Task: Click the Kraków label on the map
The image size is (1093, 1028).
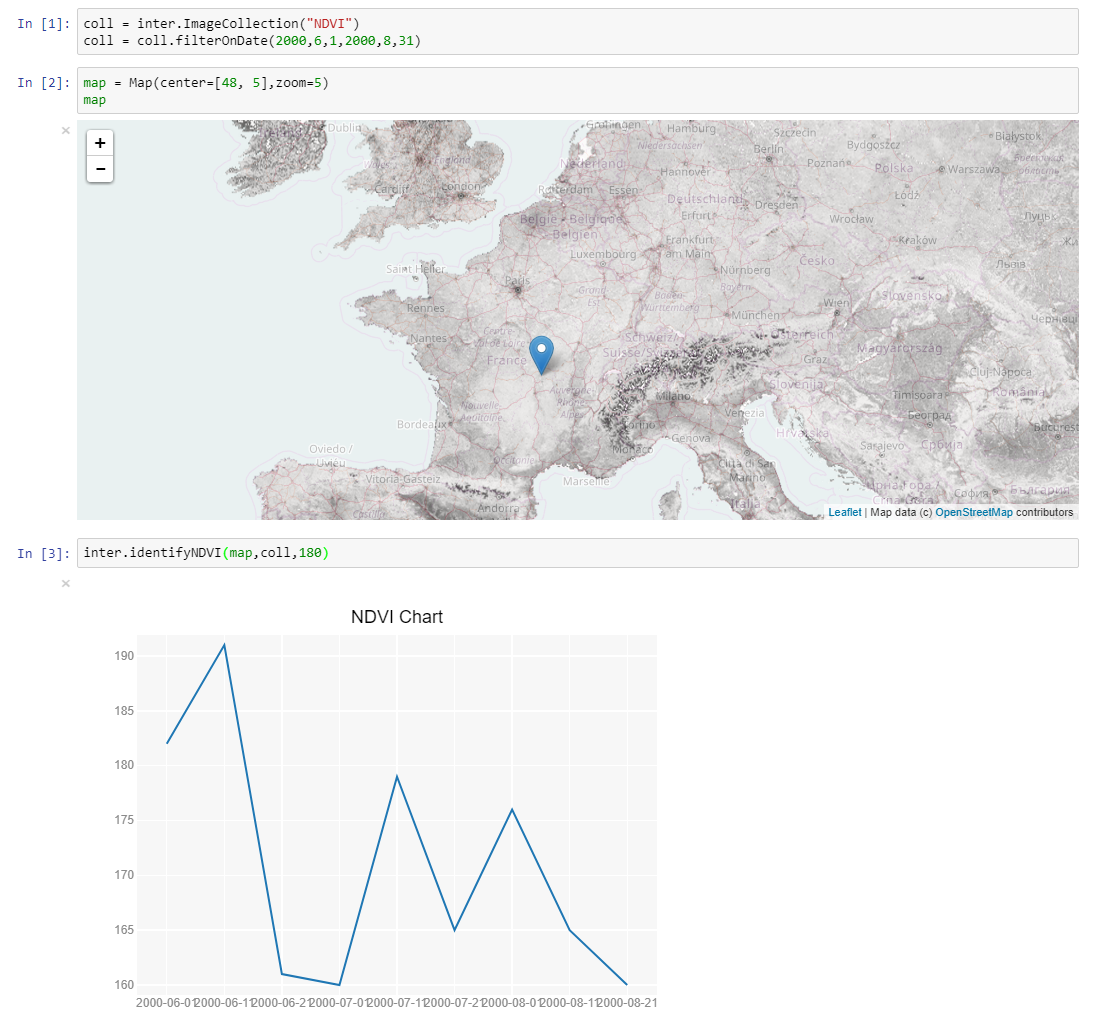Action: 917,240
